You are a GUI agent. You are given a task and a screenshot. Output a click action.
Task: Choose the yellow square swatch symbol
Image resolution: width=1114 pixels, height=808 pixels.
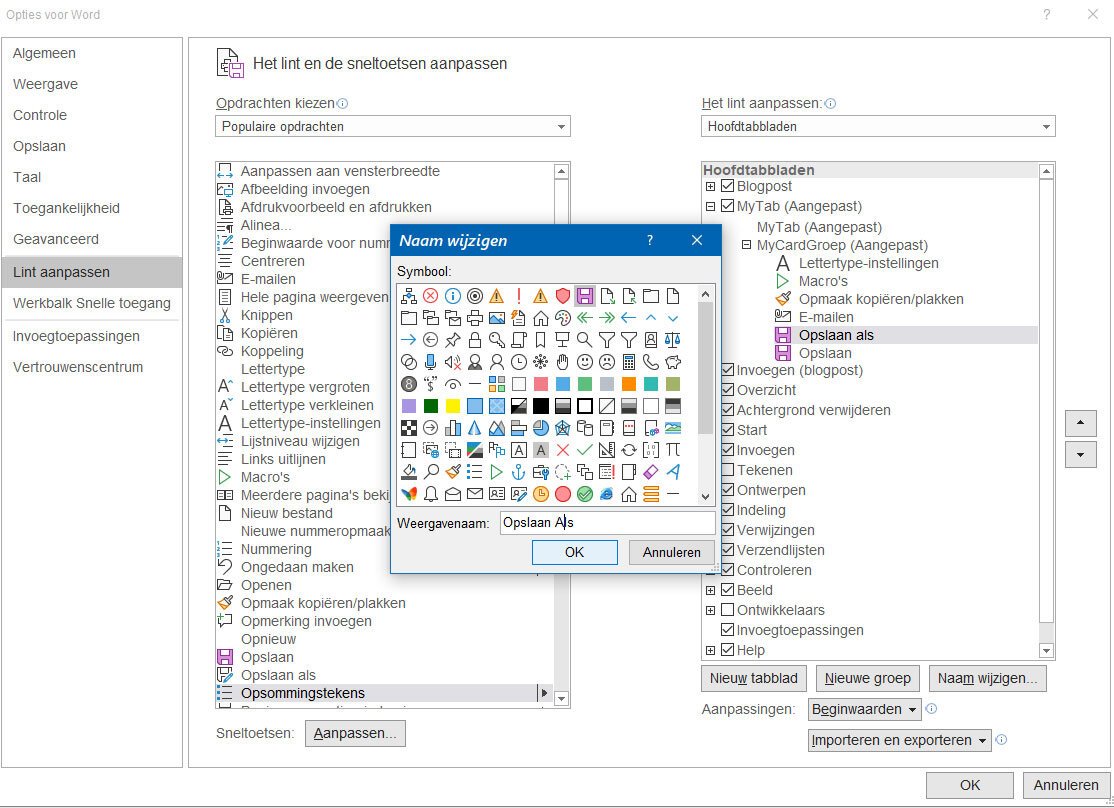(453, 406)
